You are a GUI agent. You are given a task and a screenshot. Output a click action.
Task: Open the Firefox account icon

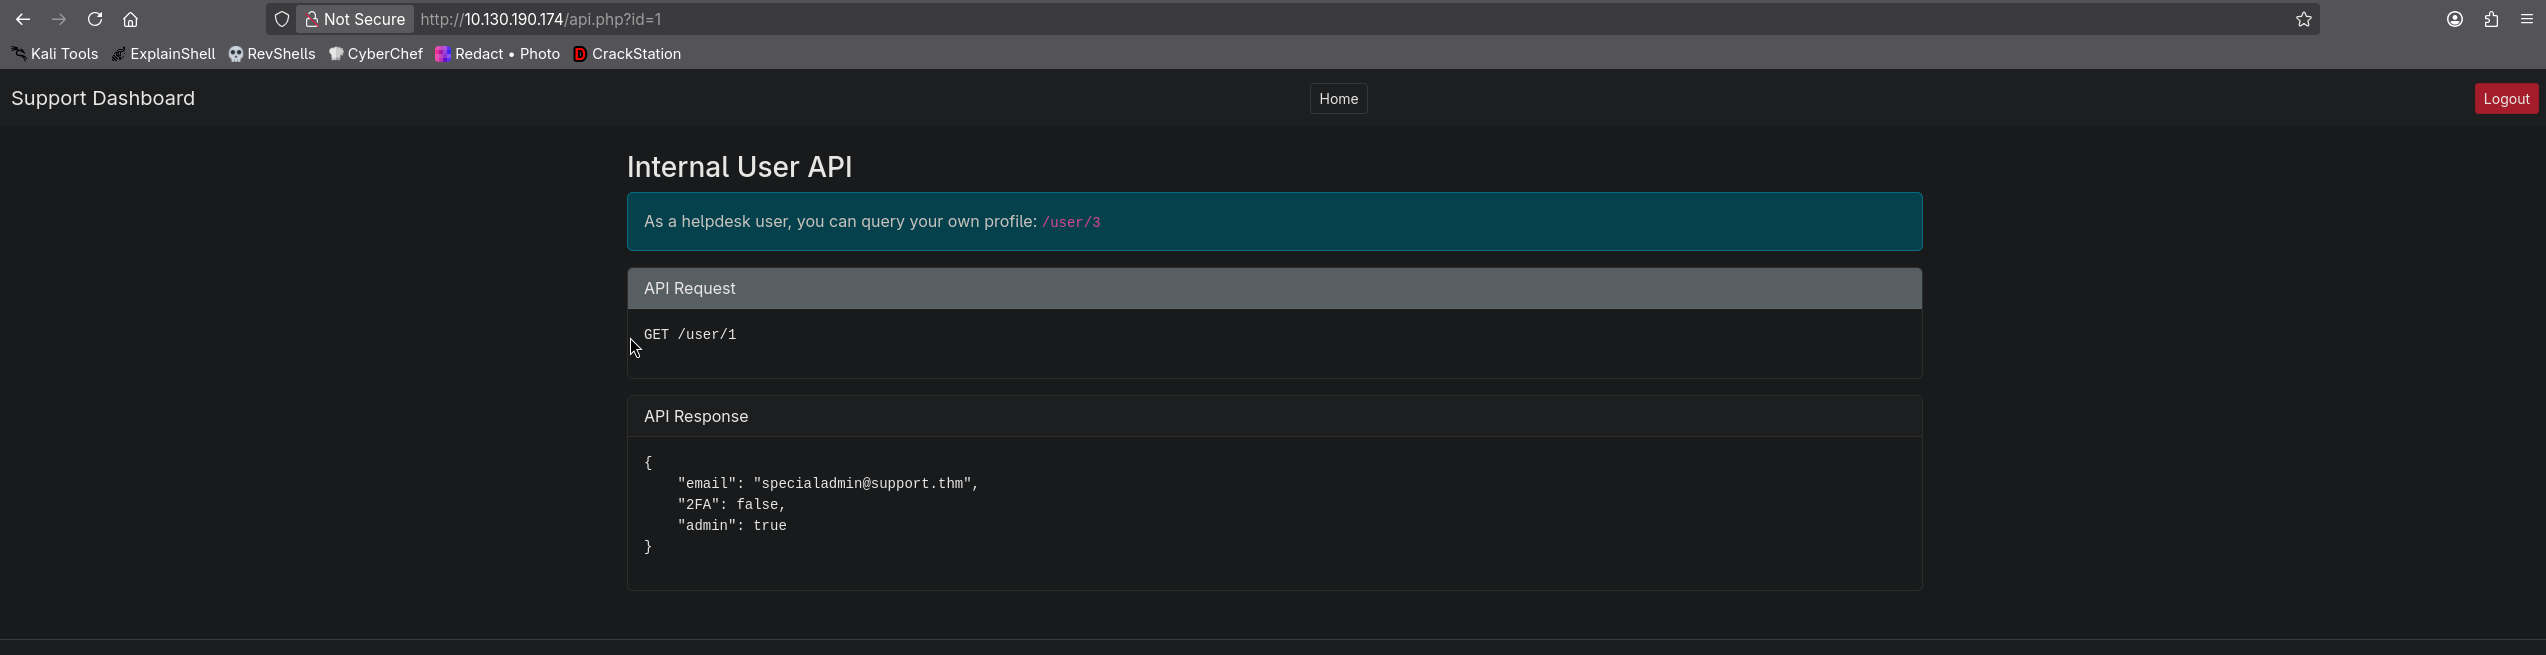2455,19
